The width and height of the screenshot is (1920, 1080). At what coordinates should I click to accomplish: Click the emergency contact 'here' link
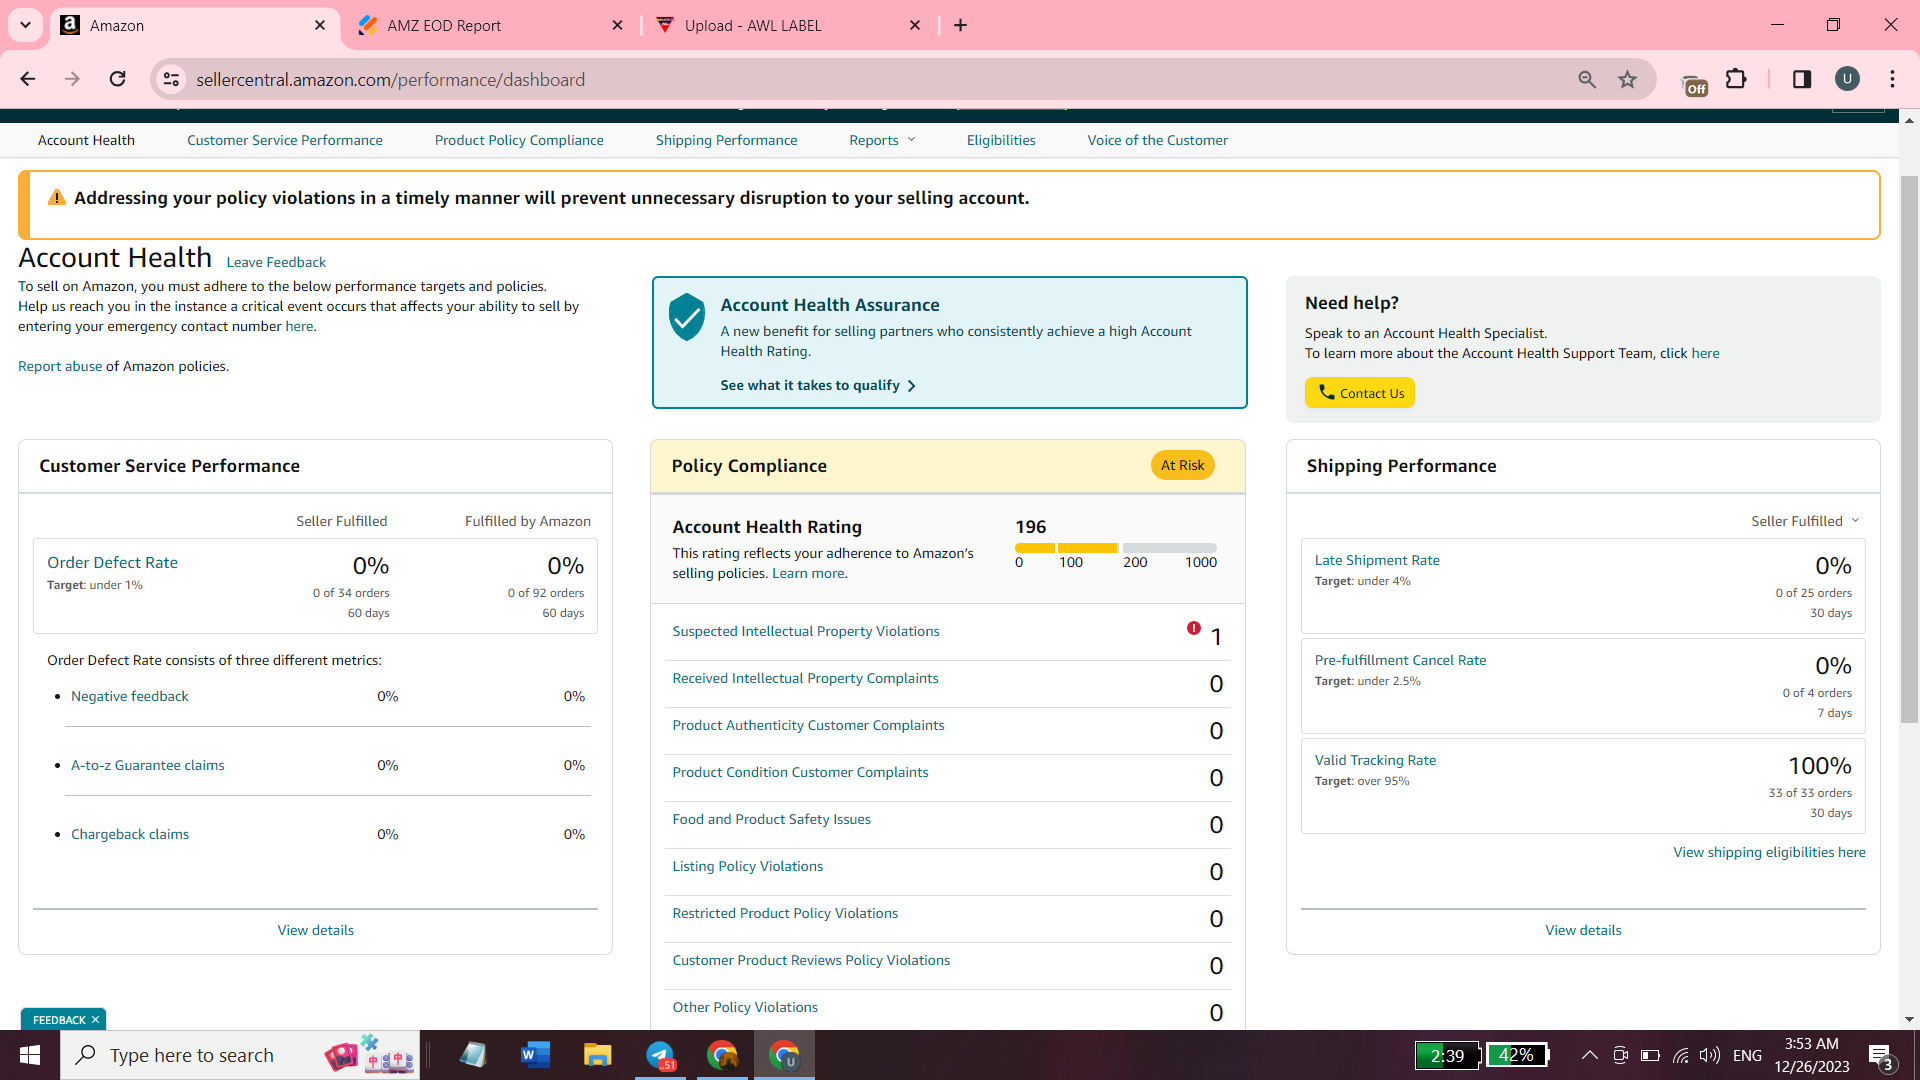tap(299, 326)
